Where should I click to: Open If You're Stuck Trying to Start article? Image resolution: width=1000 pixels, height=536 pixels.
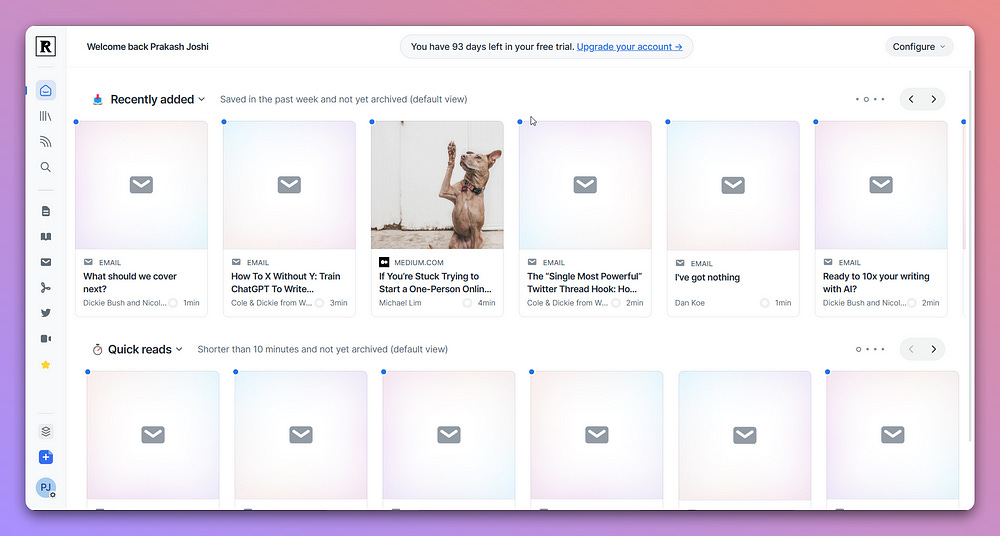(435, 282)
